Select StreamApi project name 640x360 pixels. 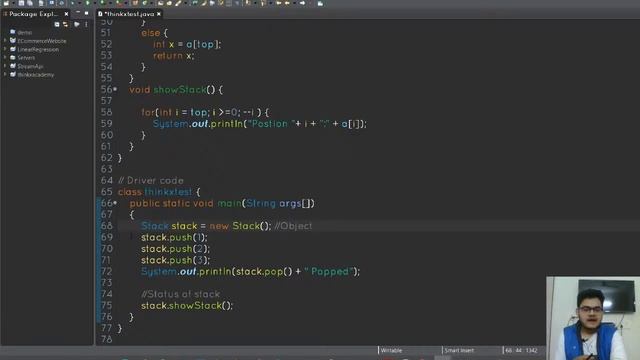pos(30,66)
